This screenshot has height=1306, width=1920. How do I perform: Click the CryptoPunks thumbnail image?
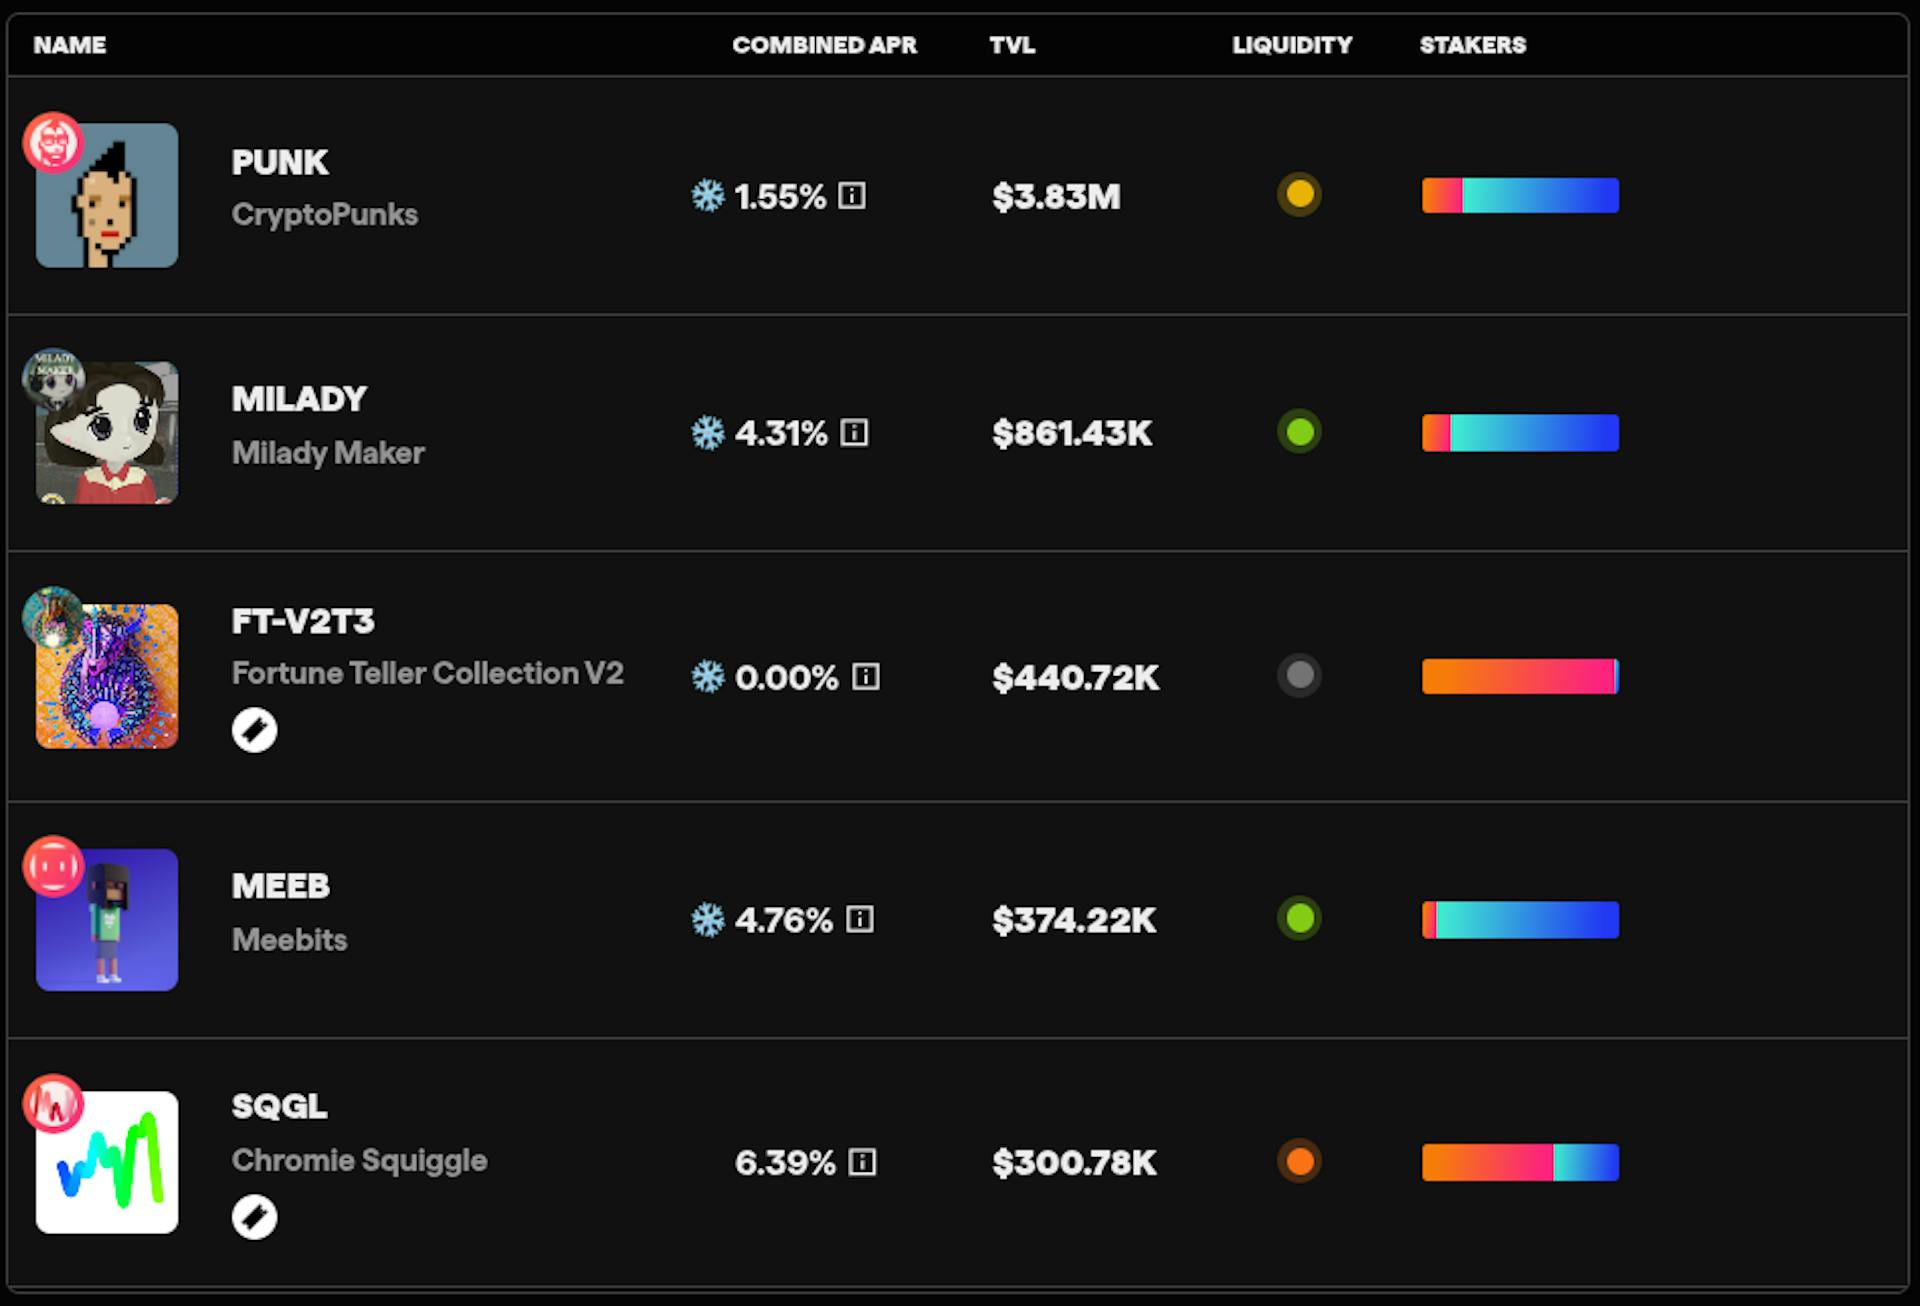(x=107, y=195)
